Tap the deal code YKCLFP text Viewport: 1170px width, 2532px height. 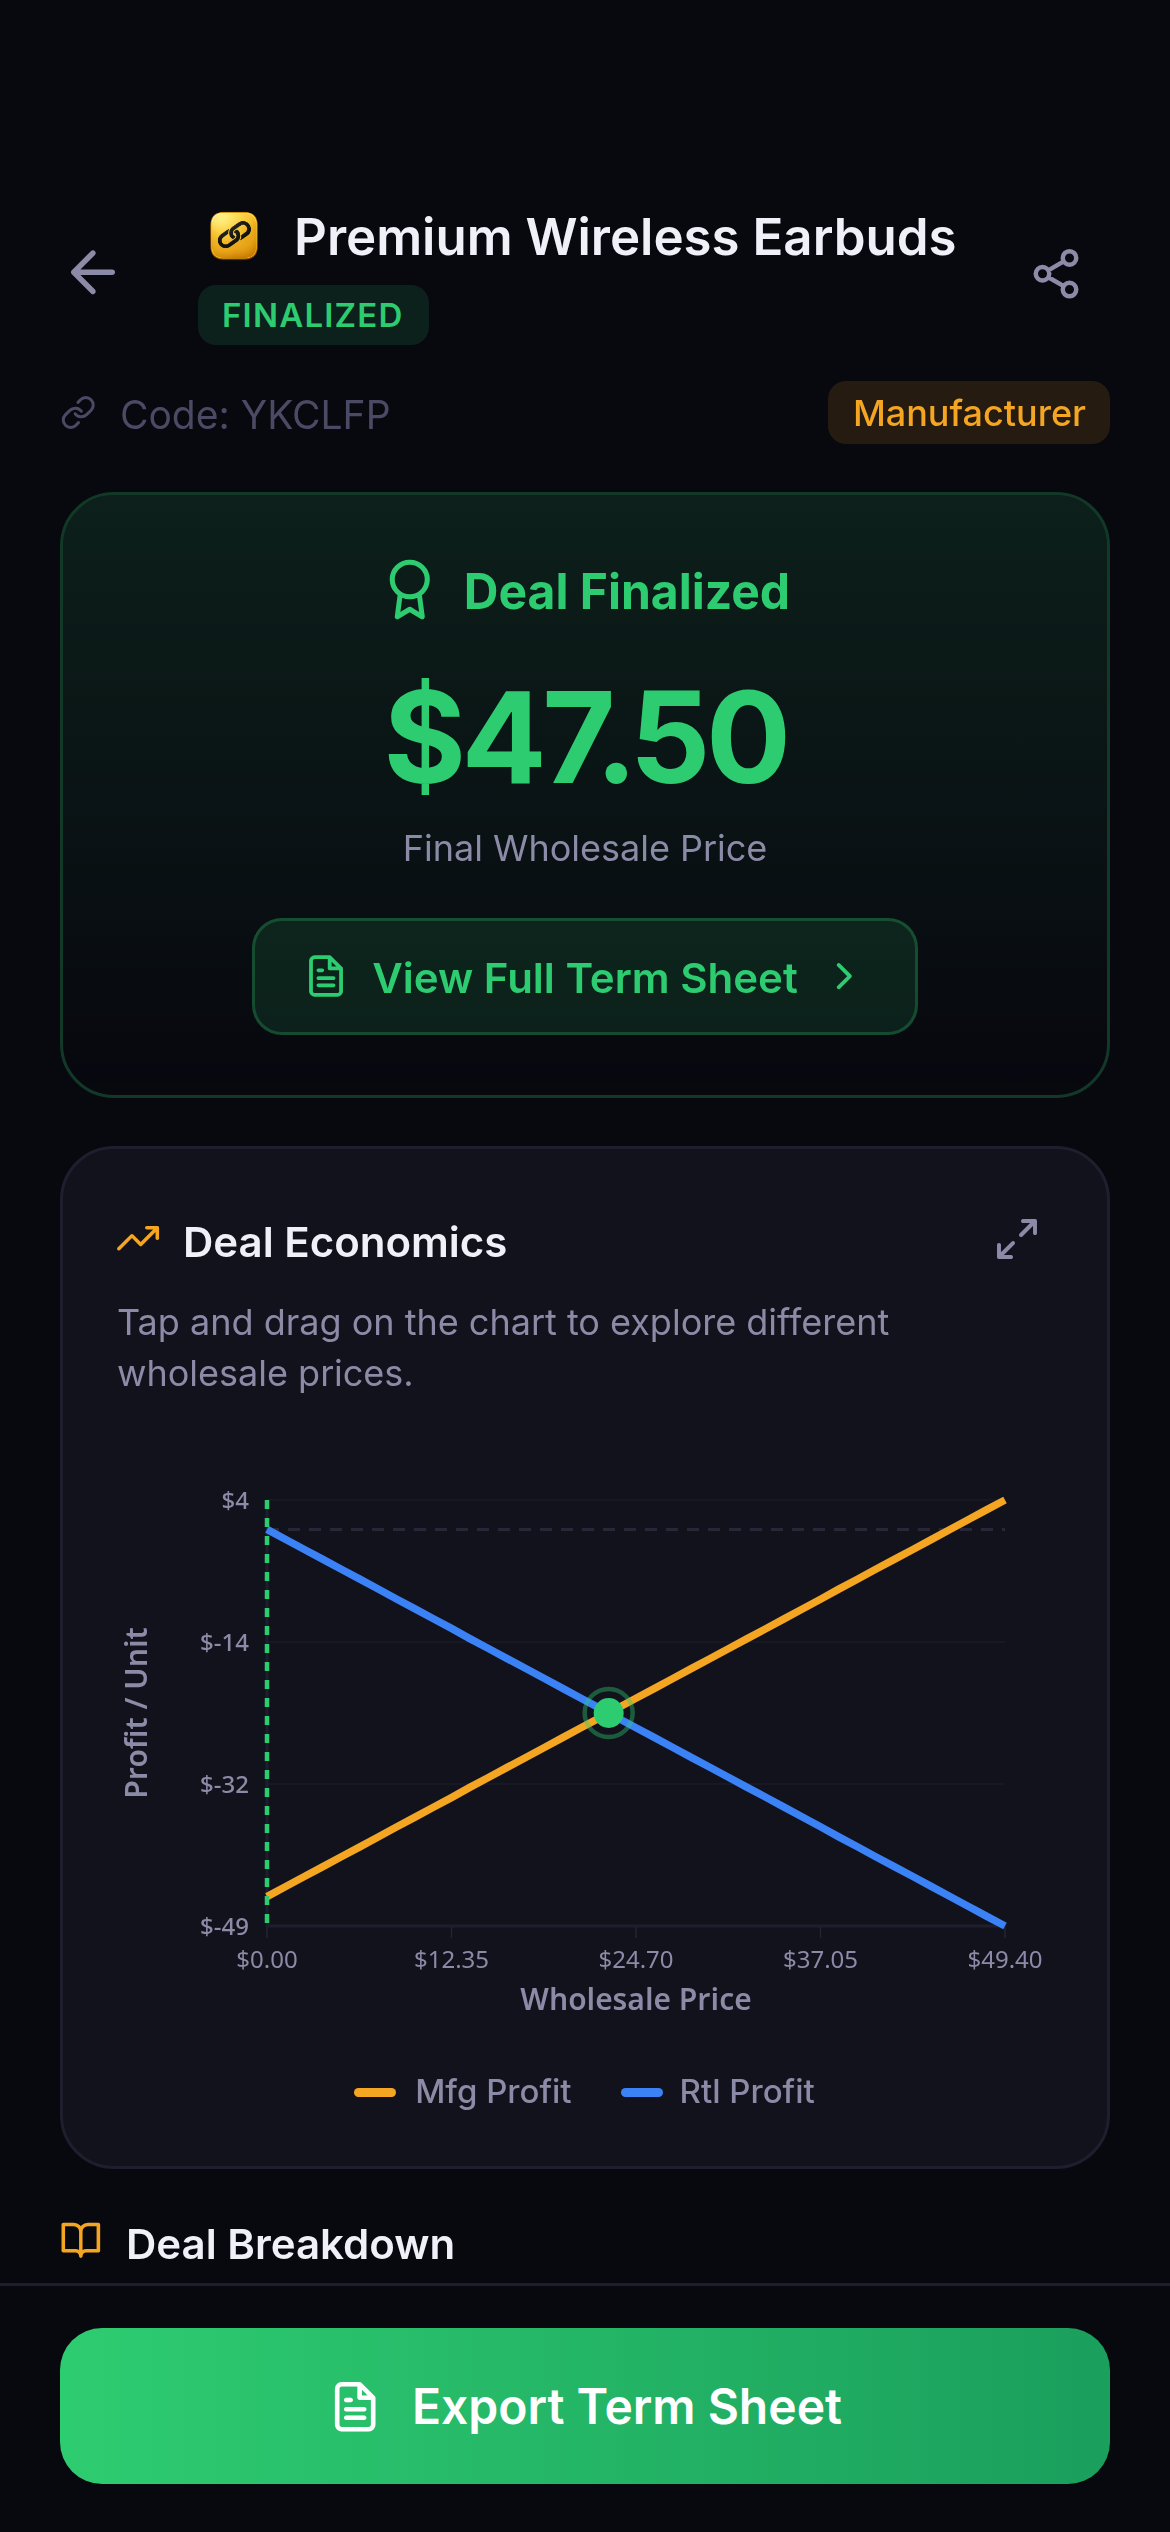(255, 414)
